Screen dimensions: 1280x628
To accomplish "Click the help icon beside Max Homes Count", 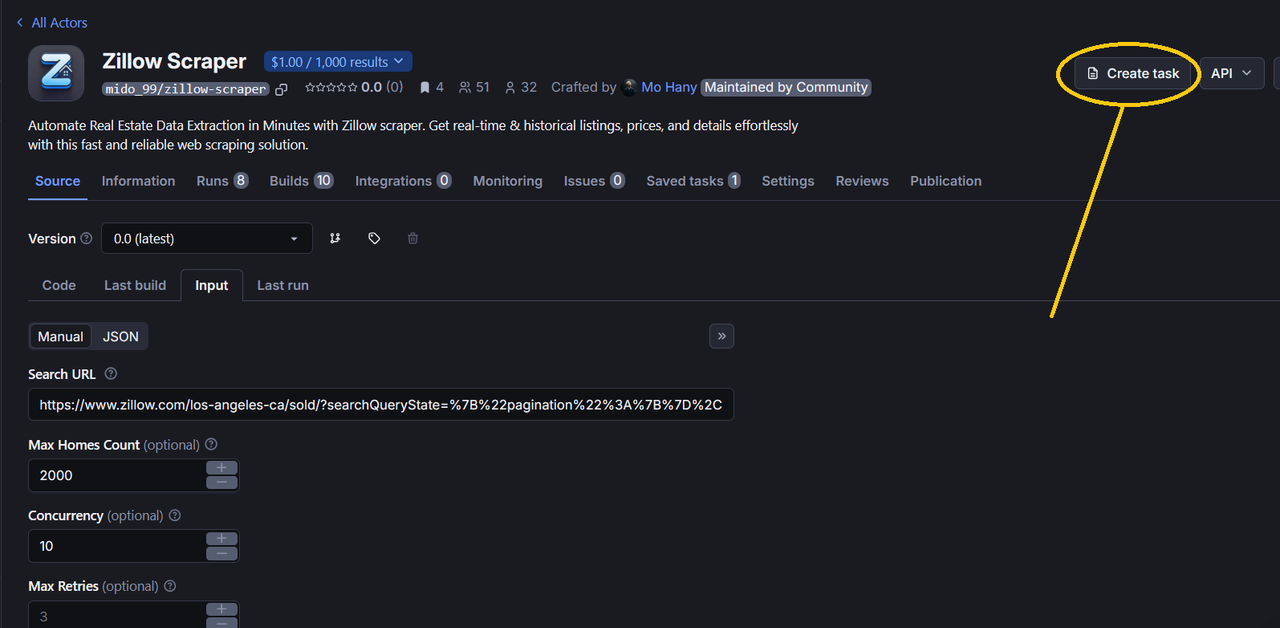I will 211,445.
